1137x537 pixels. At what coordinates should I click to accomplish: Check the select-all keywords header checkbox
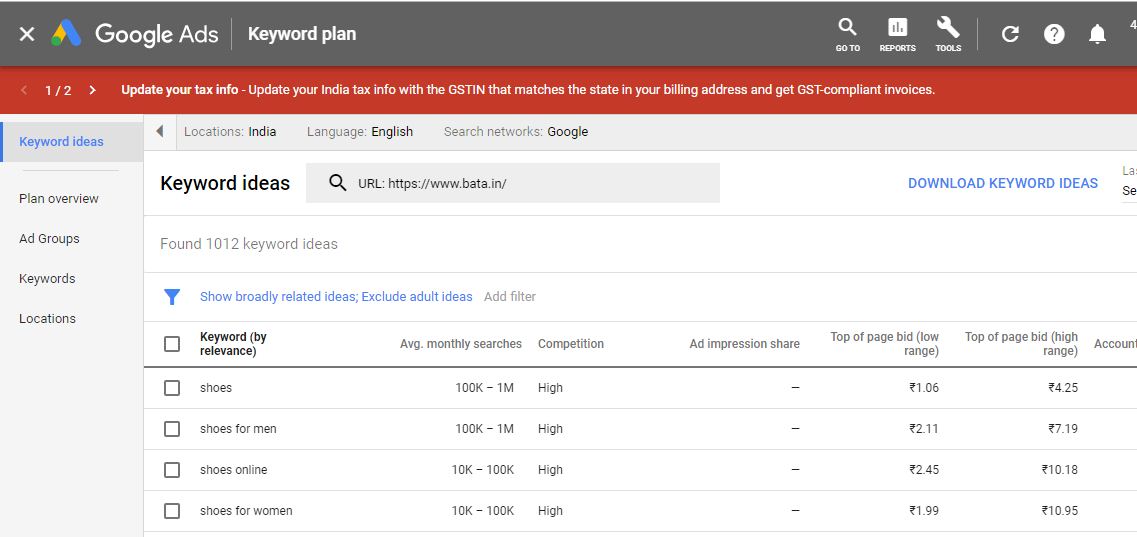coord(172,344)
